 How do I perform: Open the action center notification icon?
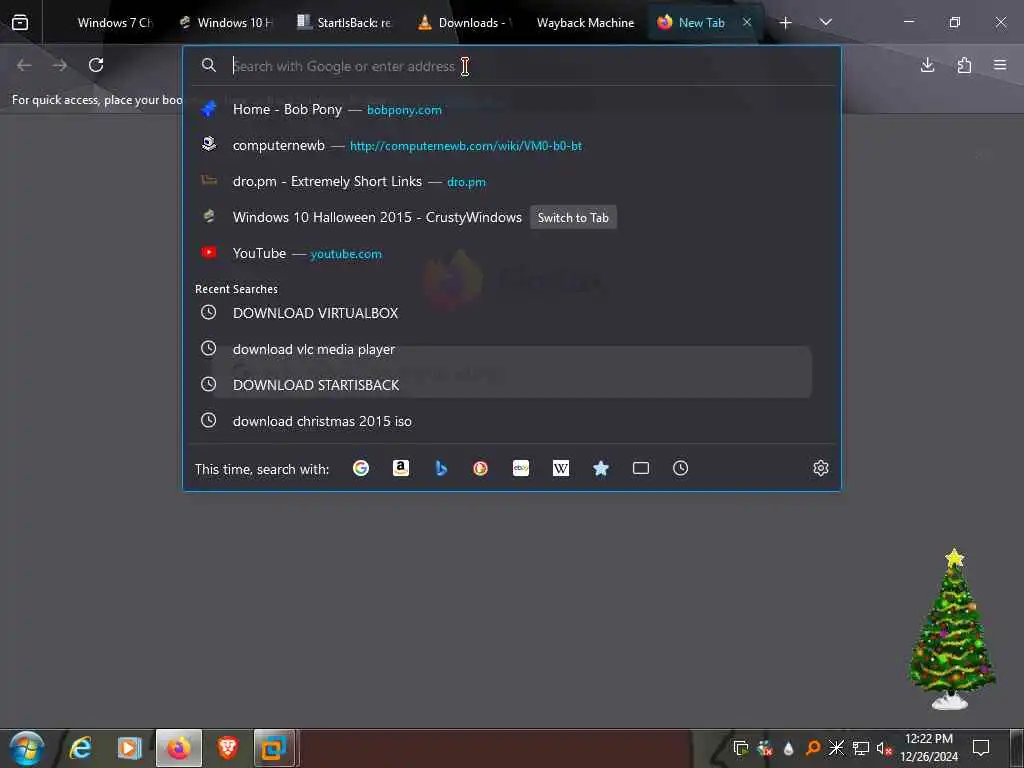(x=981, y=748)
